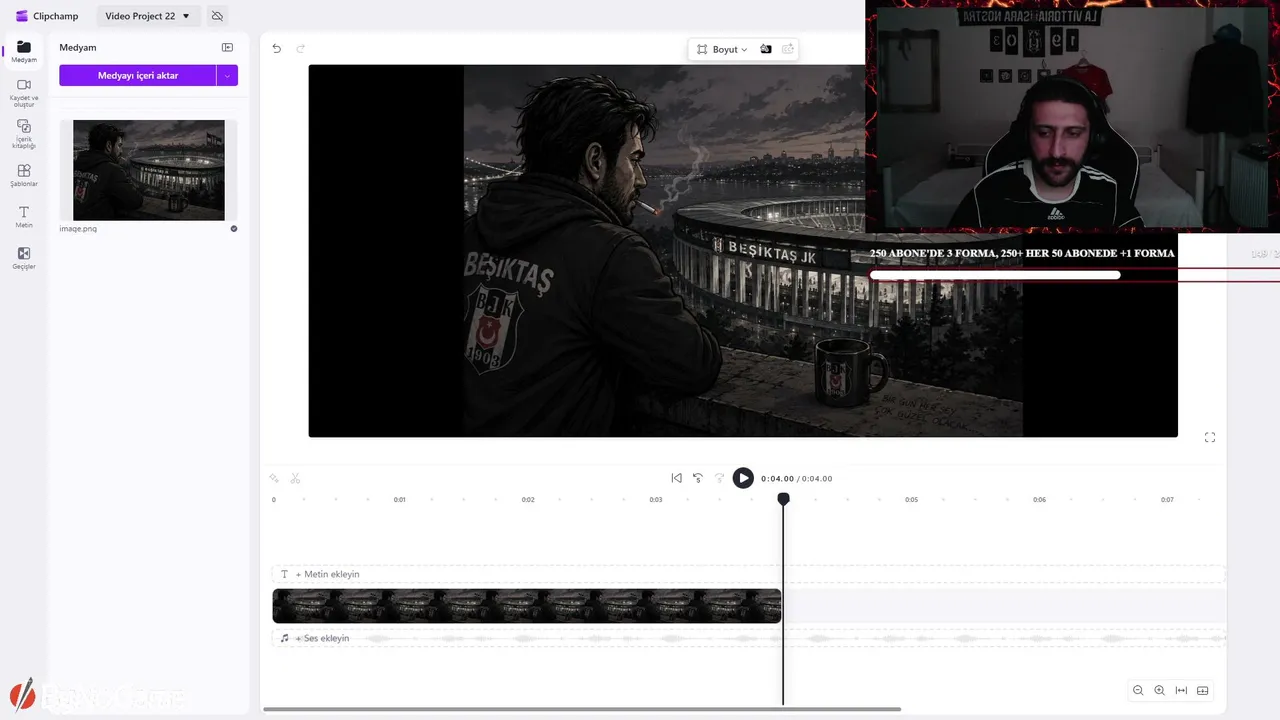Rewind playback by 5 seconds

698,478
